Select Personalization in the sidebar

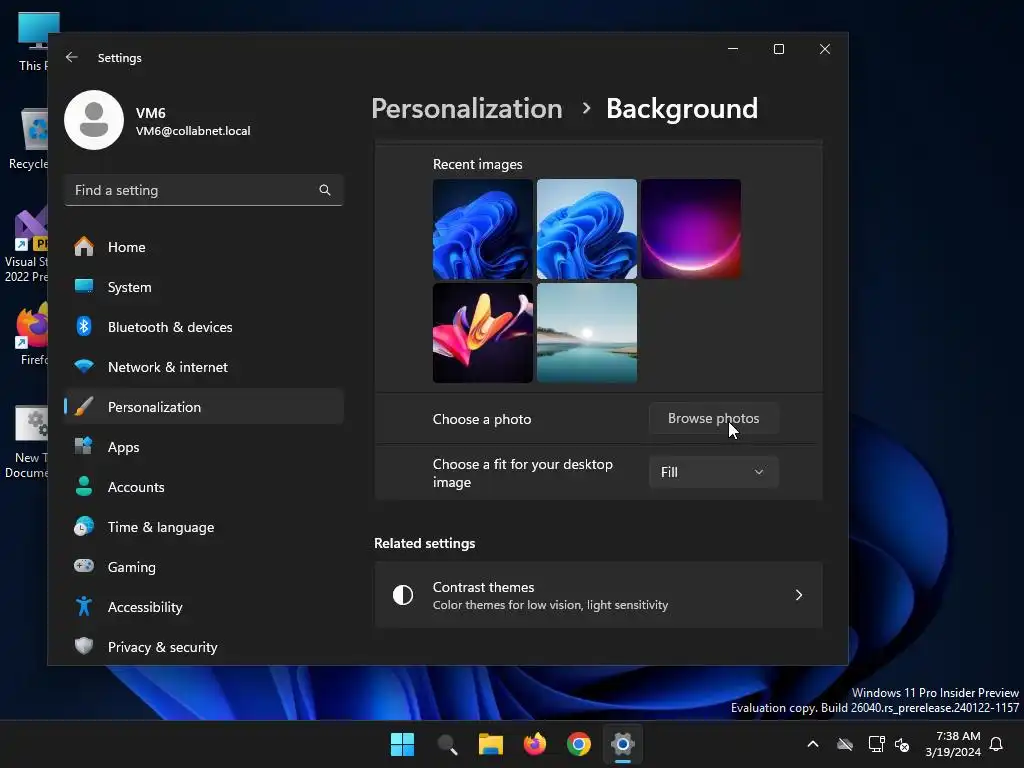coord(204,407)
